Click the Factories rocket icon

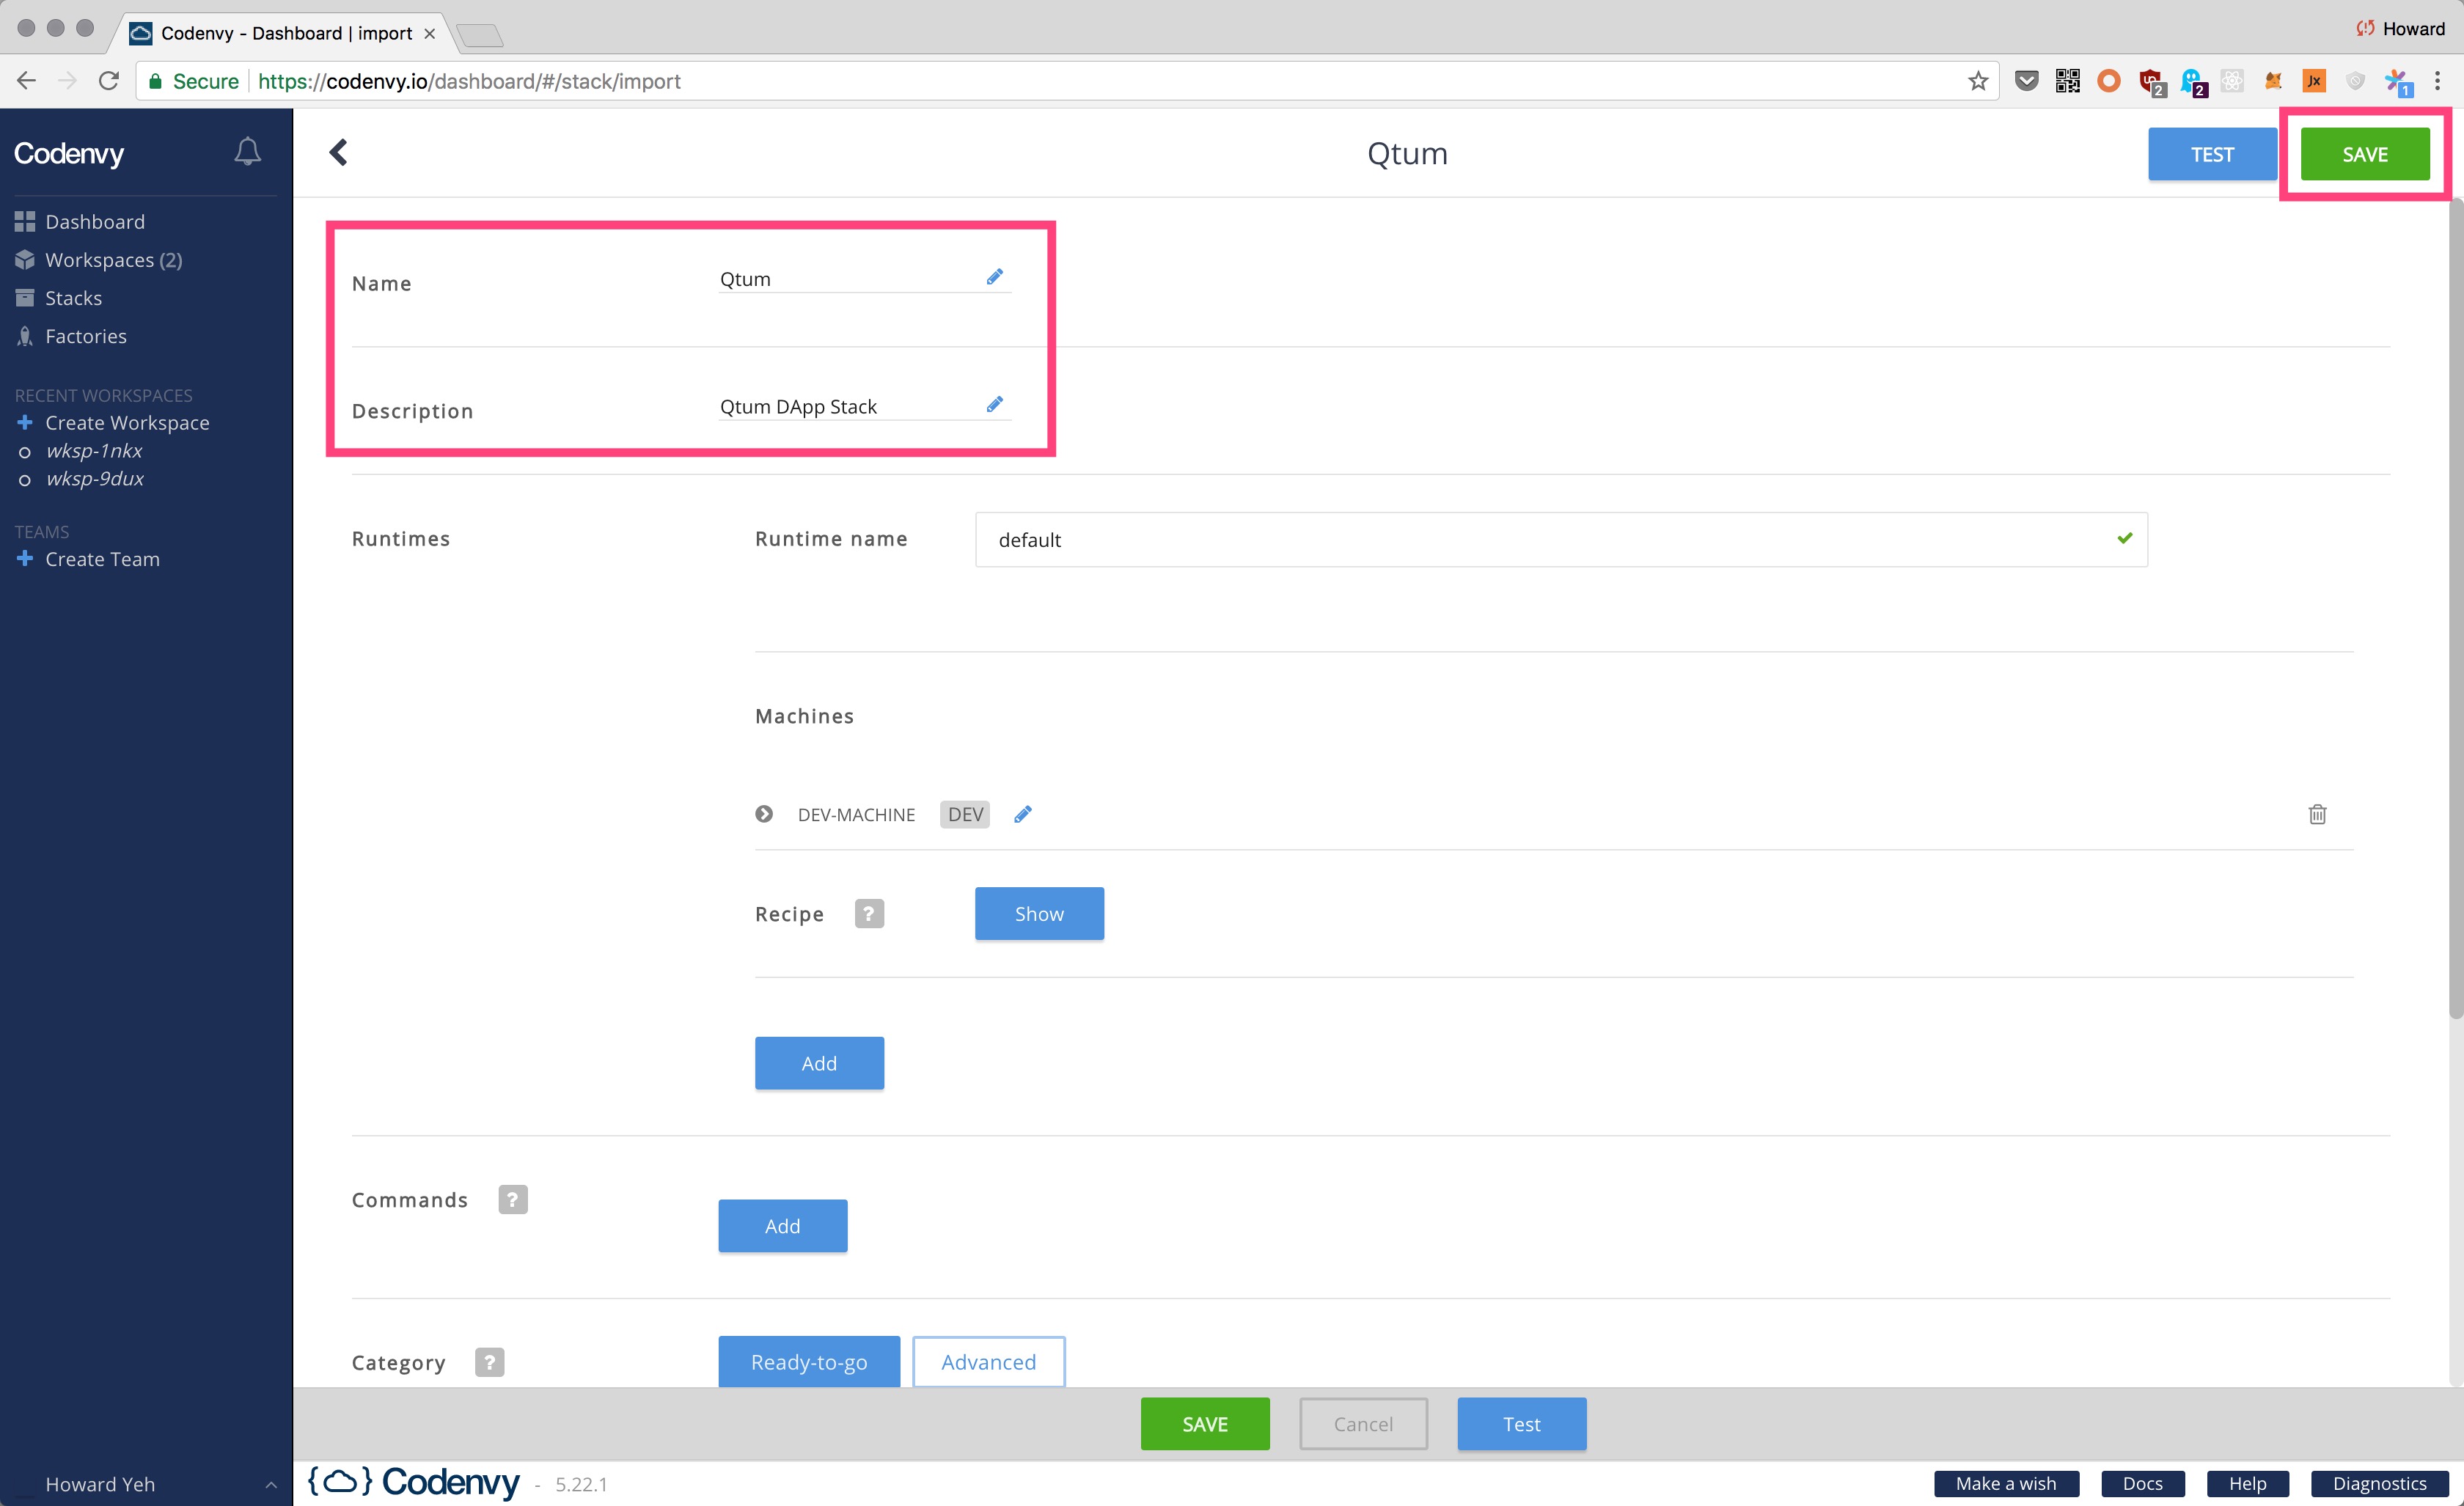click(25, 336)
